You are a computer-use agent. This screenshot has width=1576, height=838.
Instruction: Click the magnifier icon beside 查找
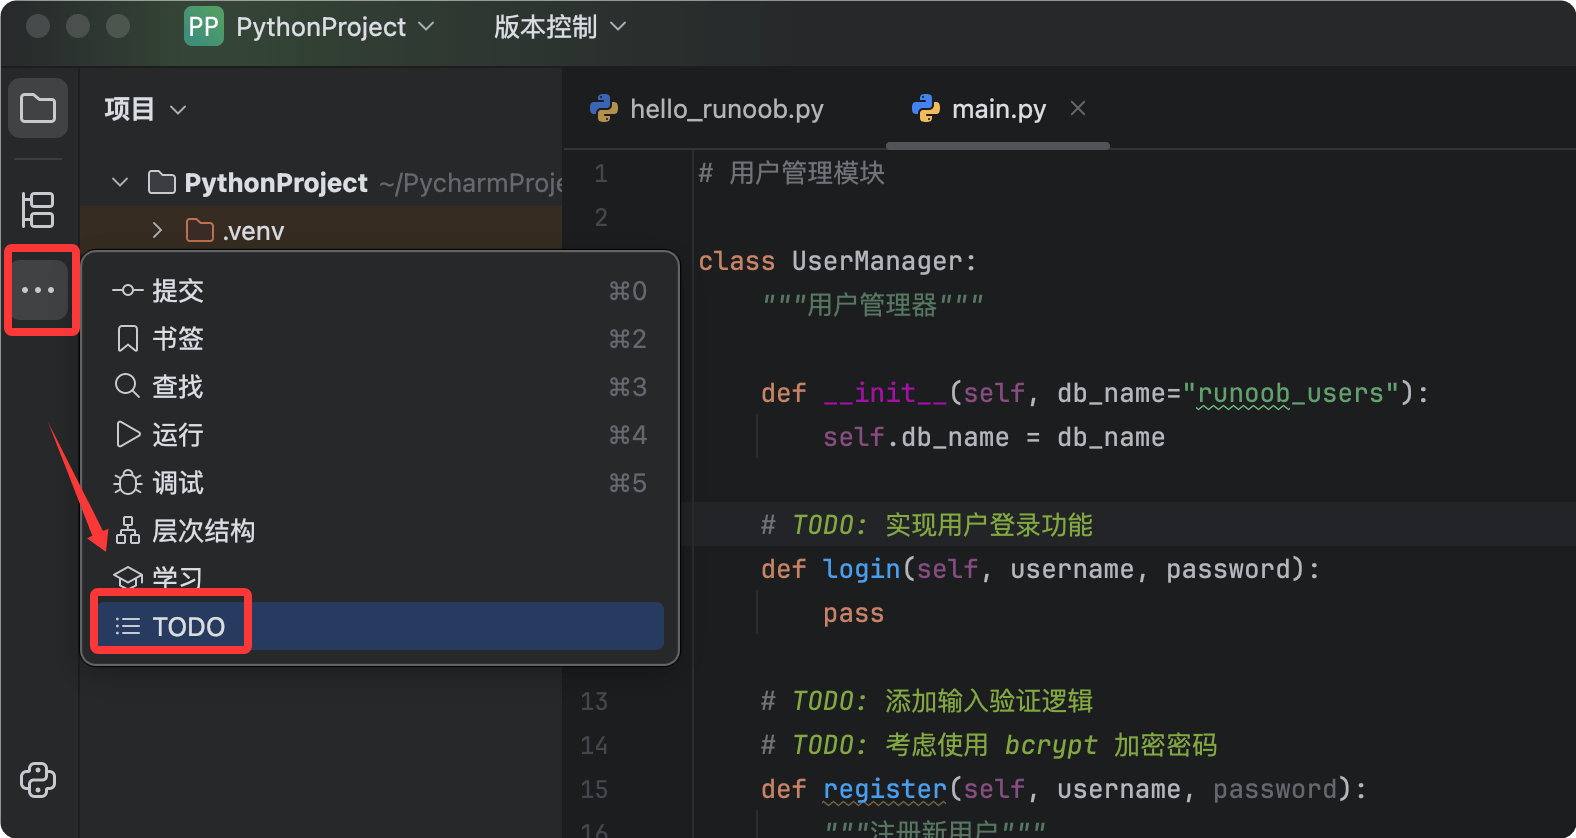[127, 386]
